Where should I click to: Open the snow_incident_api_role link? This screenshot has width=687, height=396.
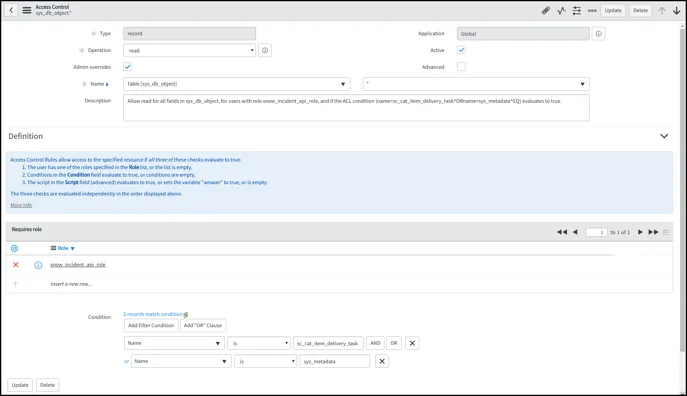click(78, 265)
